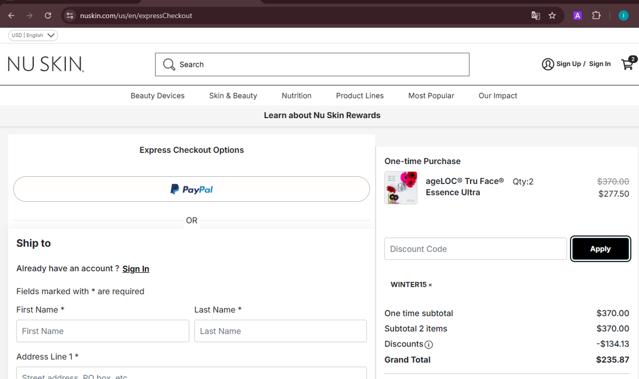Open the site information icon in the address bar
Screen dimensions: 639x379
pyautogui.click(x=70, y=15)
